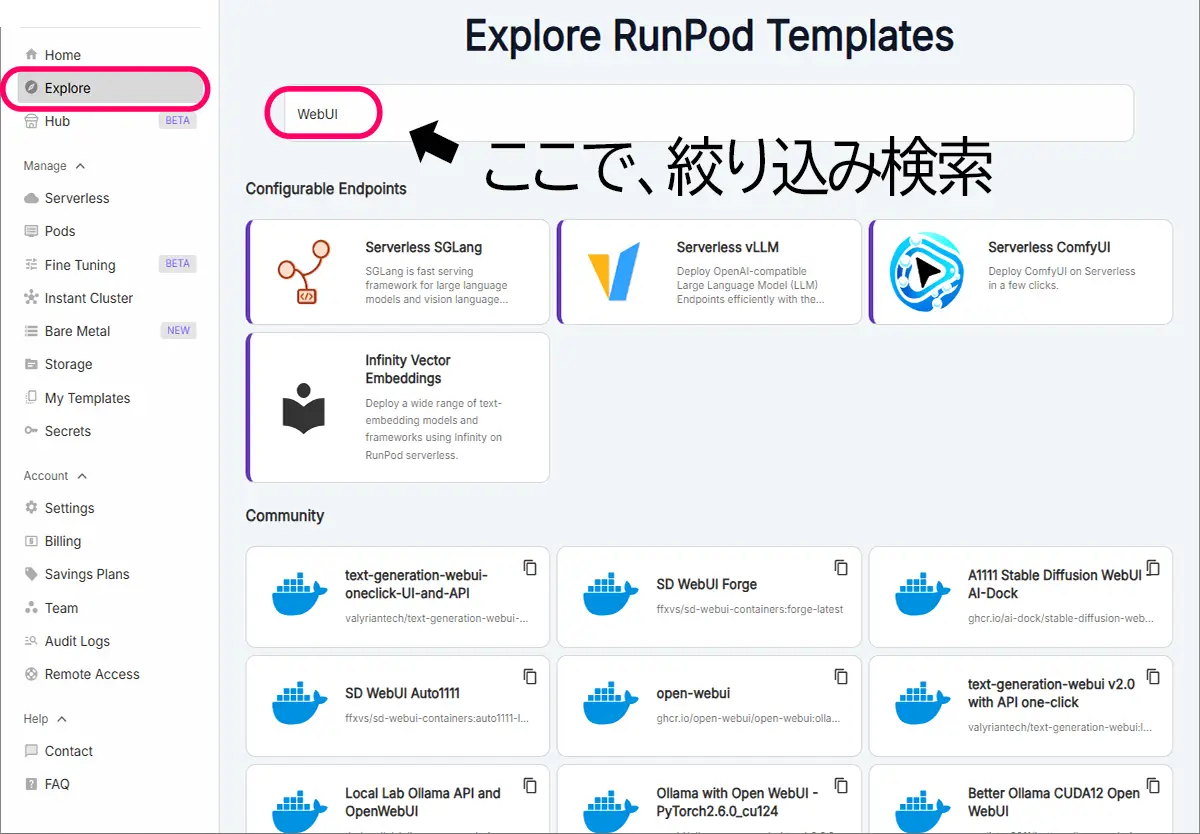Click the Contact chat icon
The width and height of the screenshot is (1200, 834).
pyautogui.click(x=31, y=751)
